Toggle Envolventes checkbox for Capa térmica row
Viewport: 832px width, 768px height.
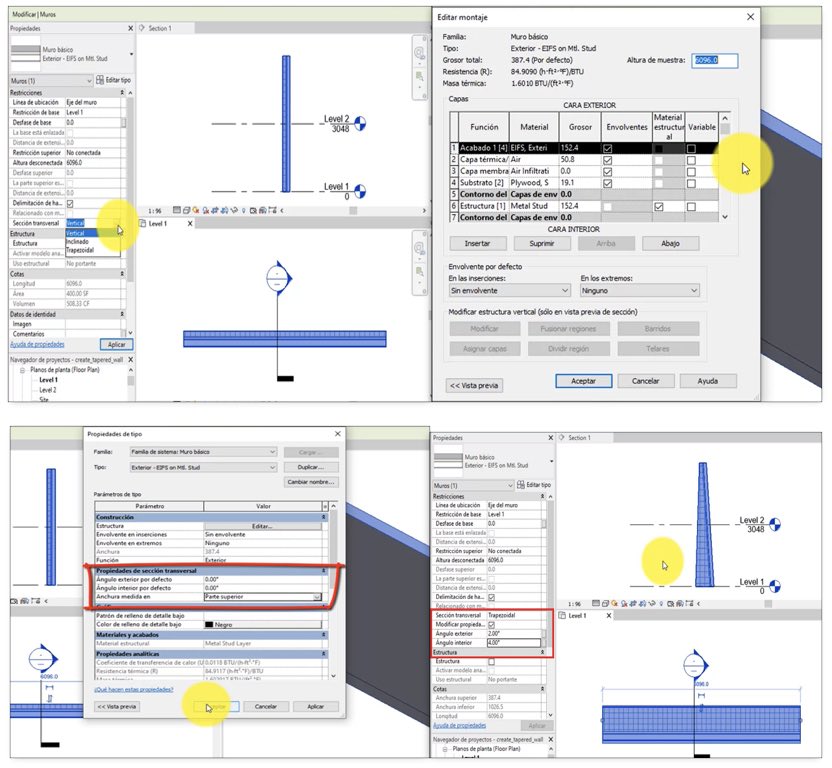[x=608, y=160]
